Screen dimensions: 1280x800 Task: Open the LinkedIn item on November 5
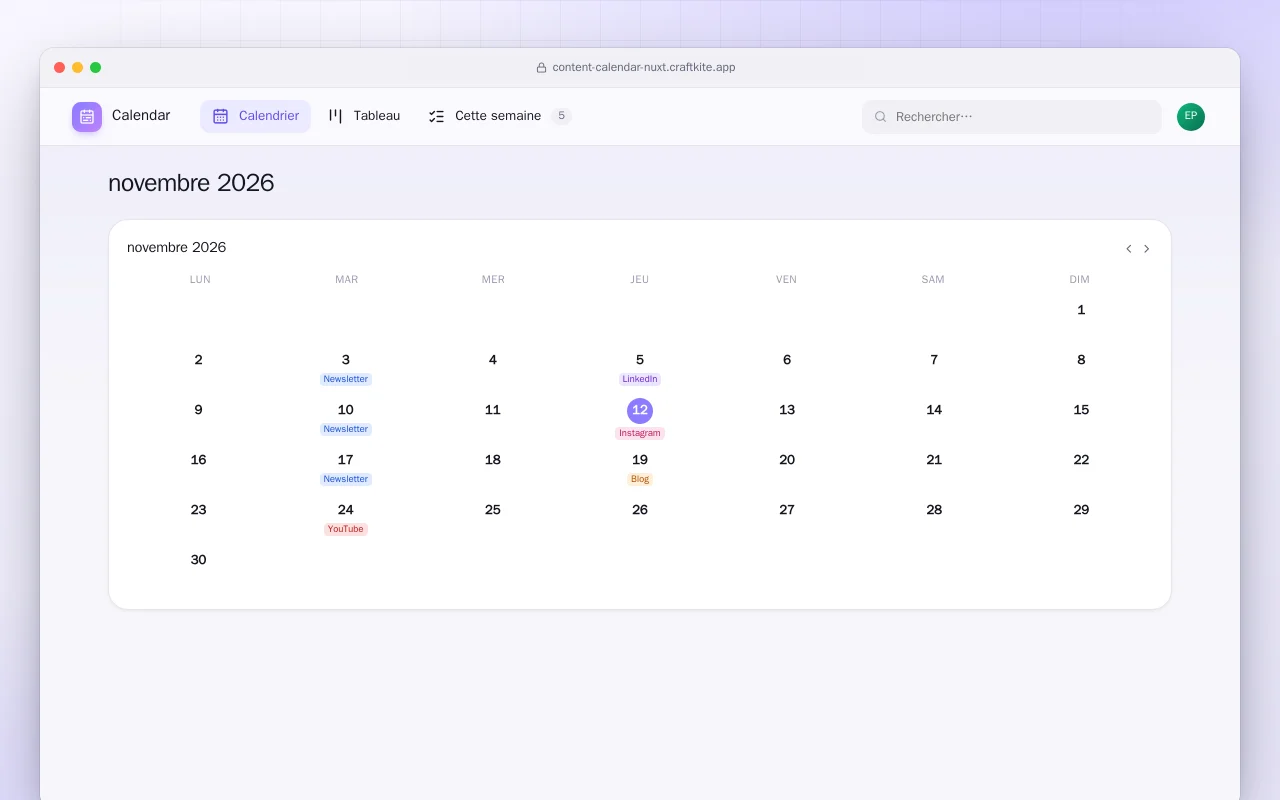(640, 379)
